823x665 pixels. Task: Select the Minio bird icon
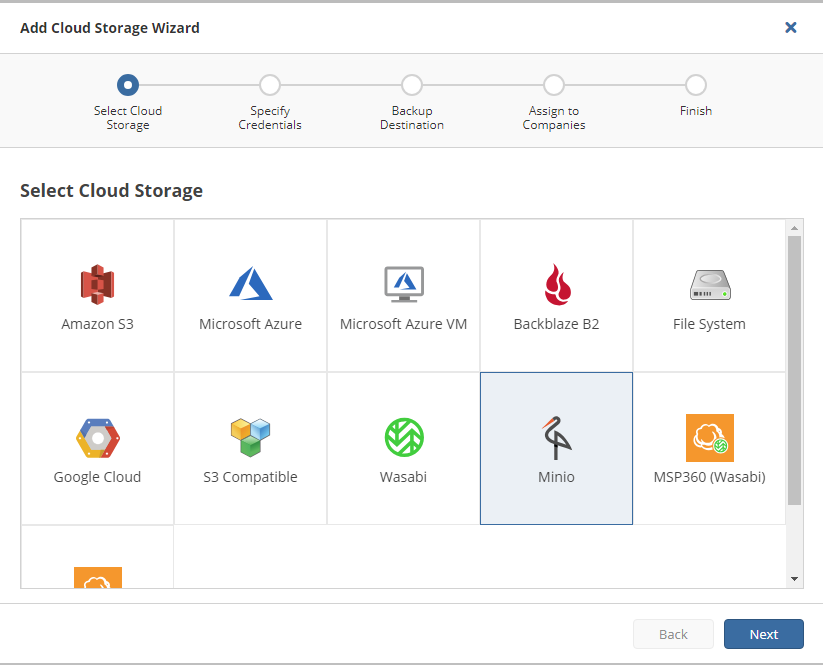(557, 438)
